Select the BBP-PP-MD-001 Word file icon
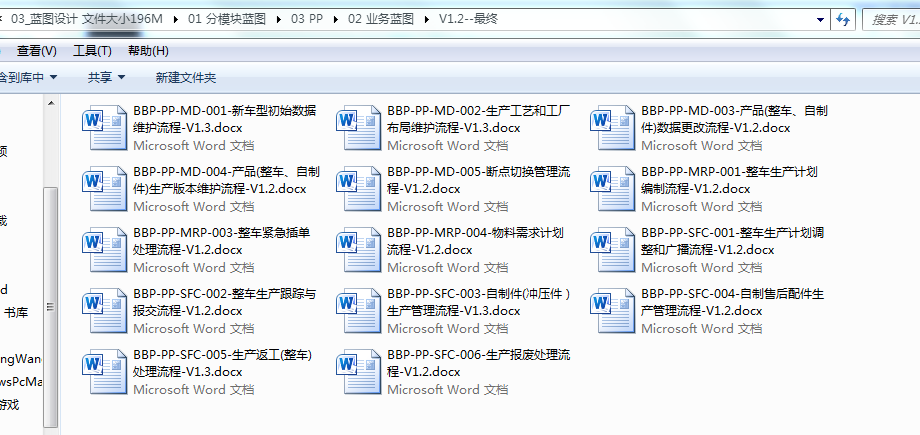 tap(105, 127)
